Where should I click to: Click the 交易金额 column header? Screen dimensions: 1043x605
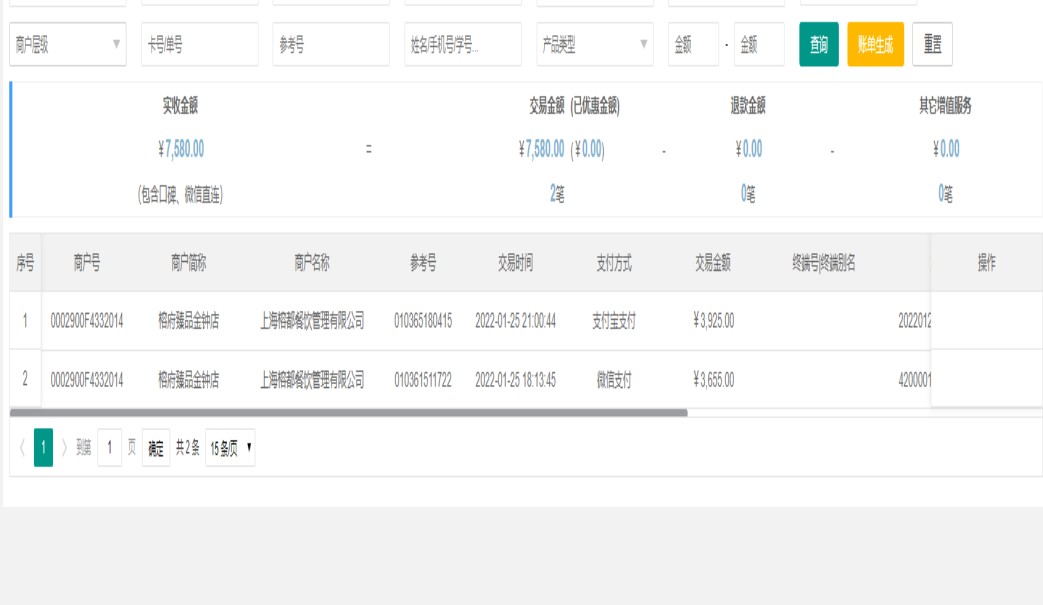(x=713, y=263)
